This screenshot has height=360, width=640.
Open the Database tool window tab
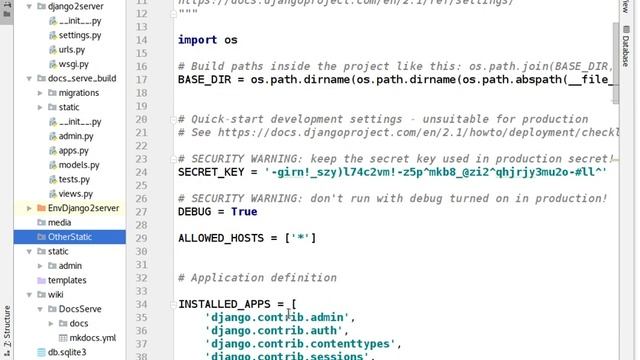click(x=626, y=47)
